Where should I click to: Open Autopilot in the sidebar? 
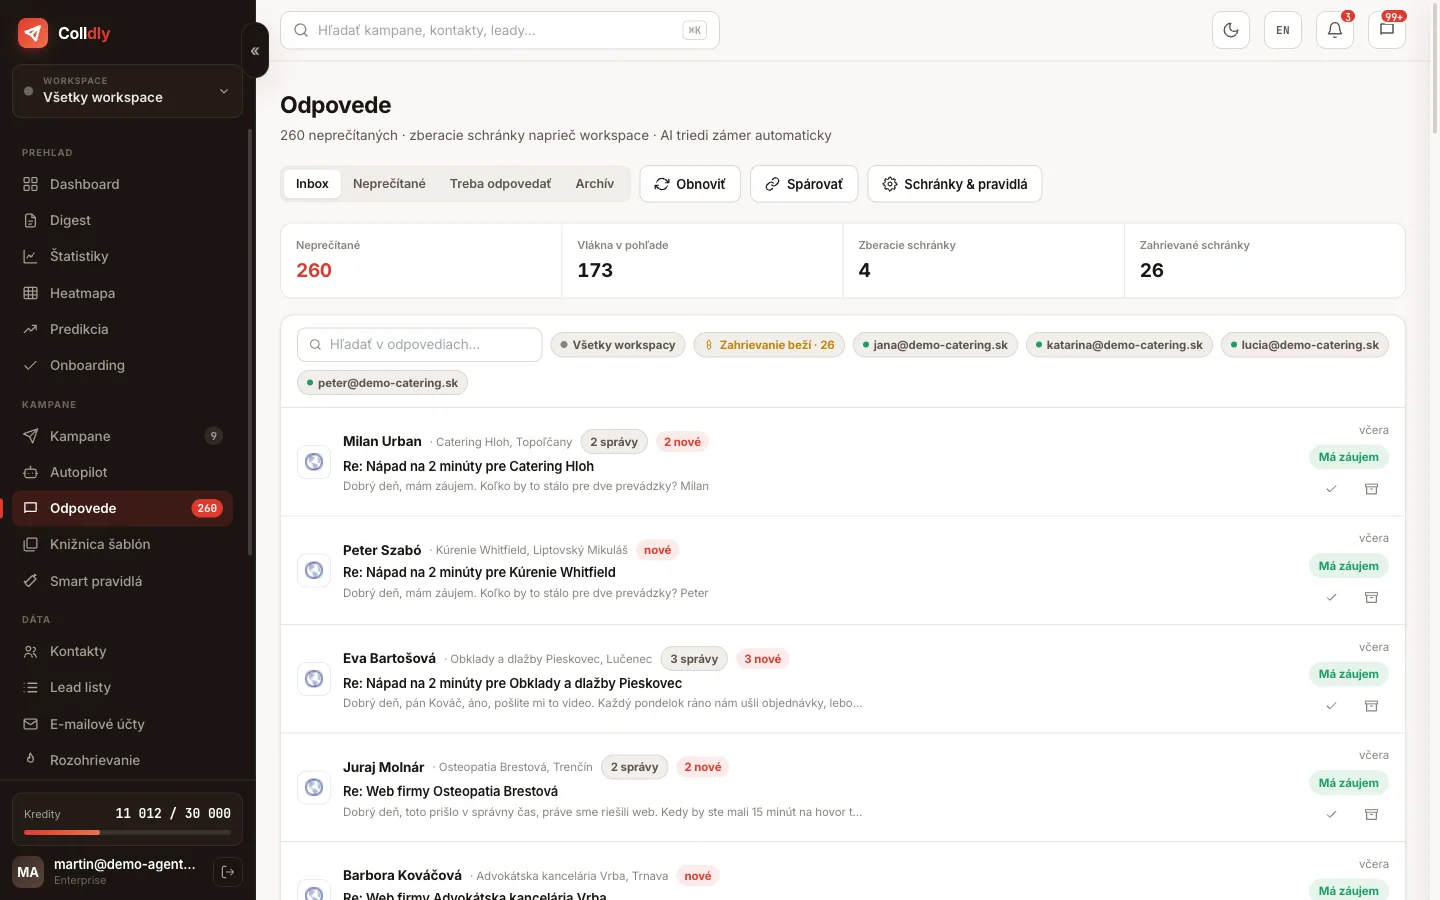(122, 472)
